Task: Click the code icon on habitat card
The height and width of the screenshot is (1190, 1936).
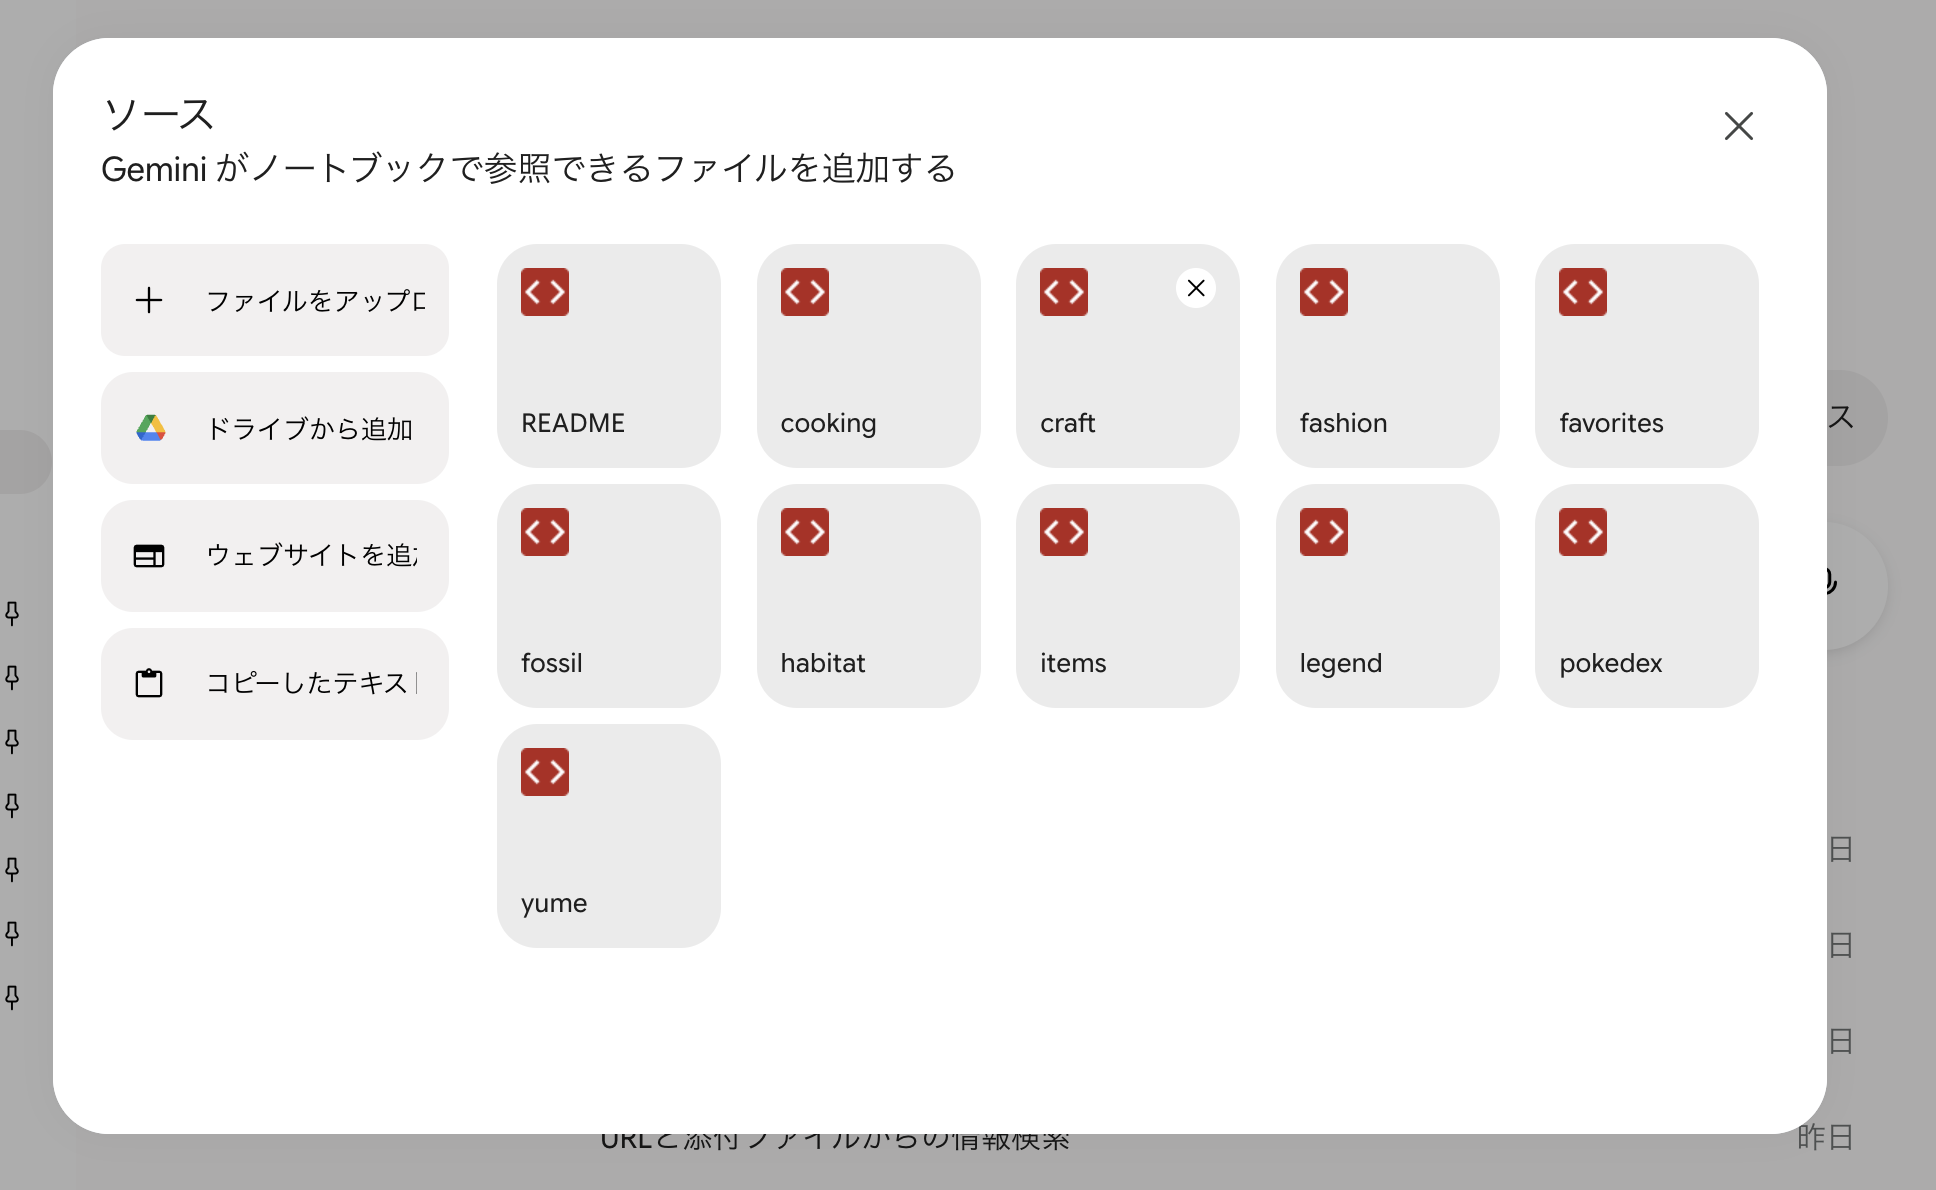Action: pos(805,532)
